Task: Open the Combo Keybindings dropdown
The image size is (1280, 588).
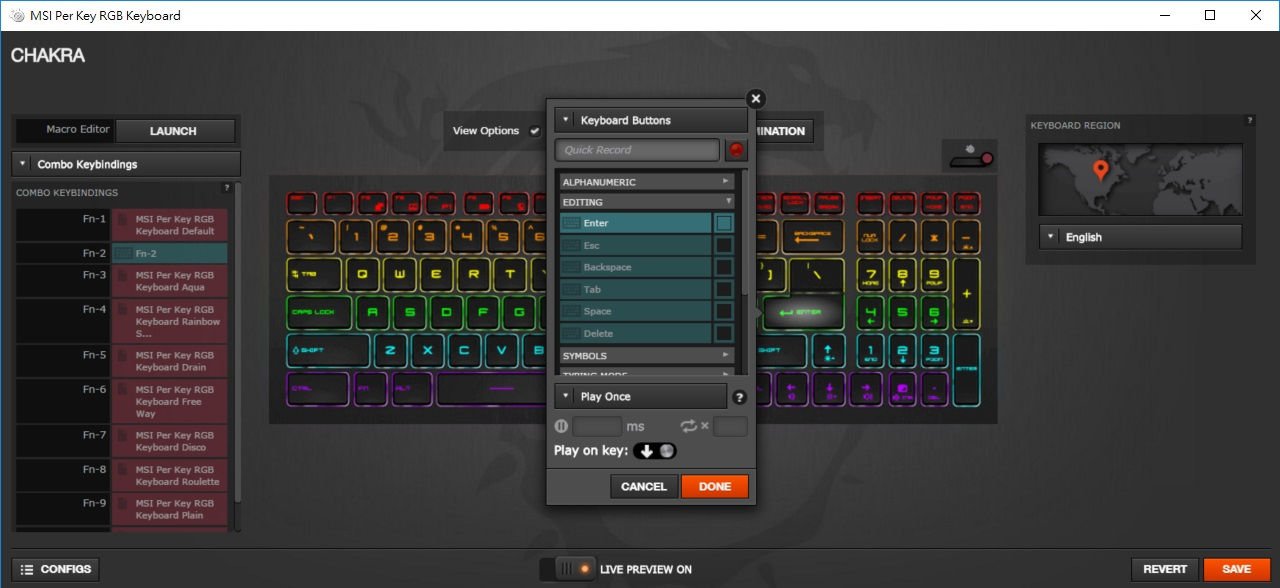Action: pos(126,164)
